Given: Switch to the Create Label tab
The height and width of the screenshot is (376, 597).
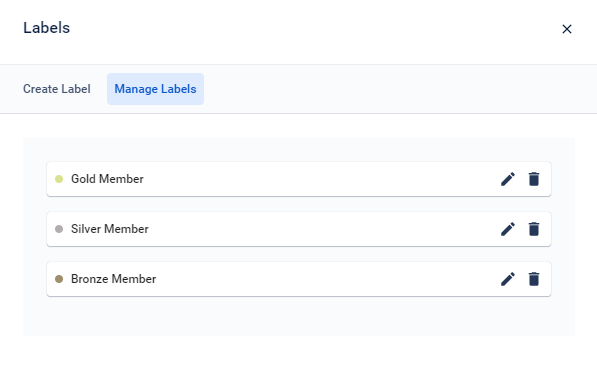Looking at the screenshot, I should 57,89.
